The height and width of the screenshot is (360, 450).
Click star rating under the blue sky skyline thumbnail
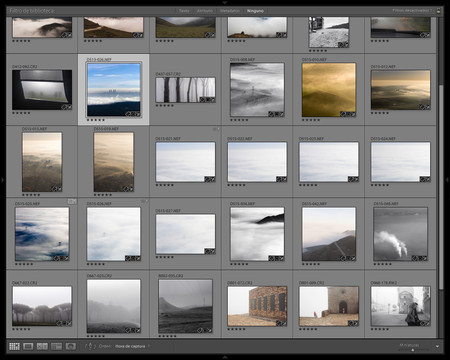96,120
